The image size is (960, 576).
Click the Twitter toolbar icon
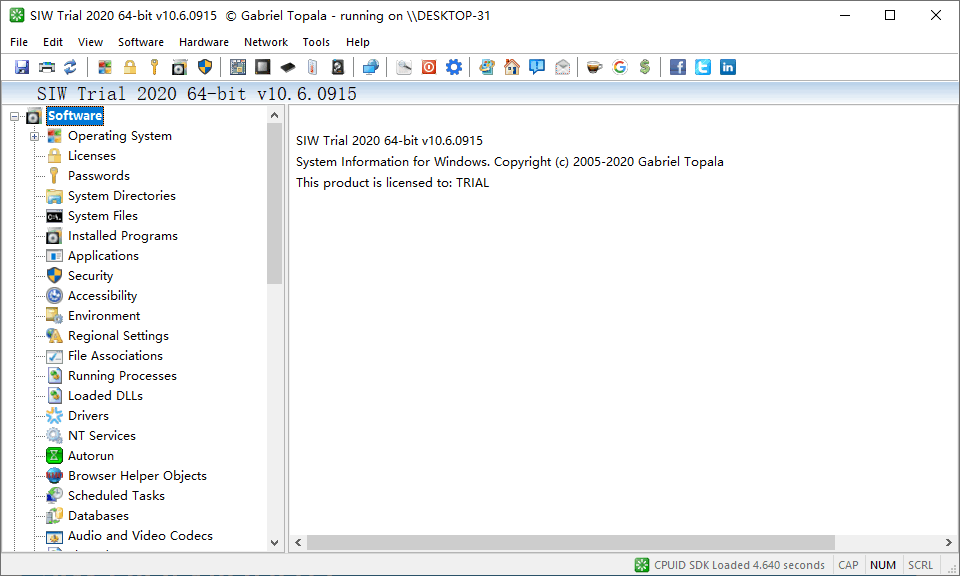pyautogui.click(x=703, y=67)
